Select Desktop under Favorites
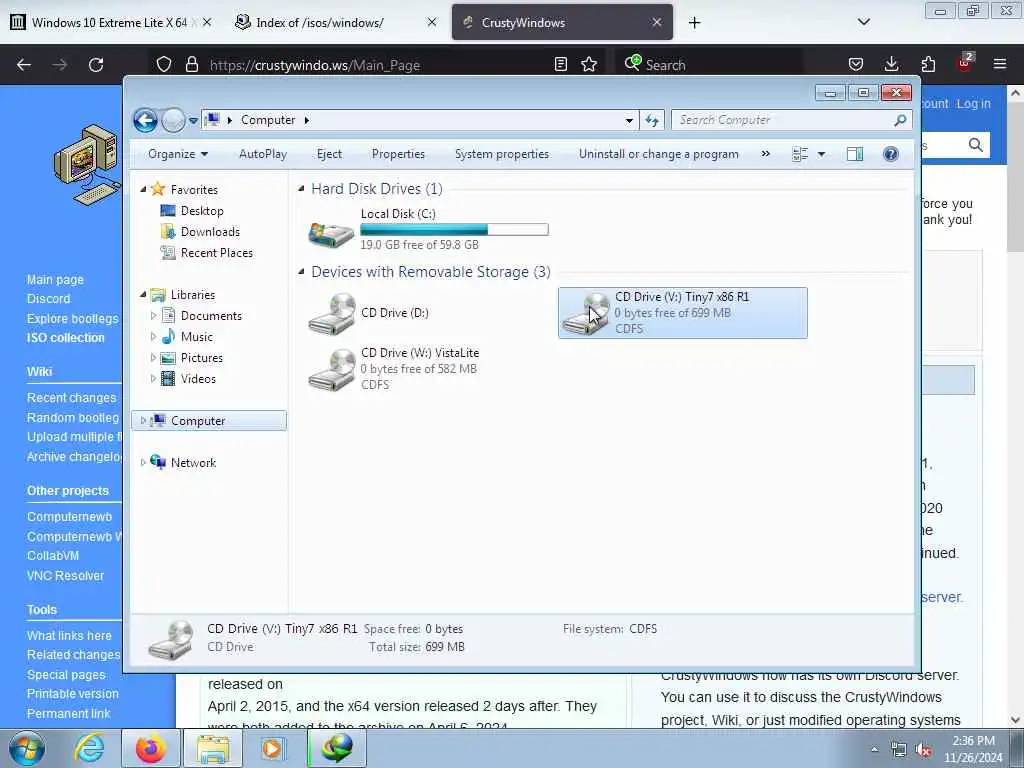Image resolution: width=1024 pixels, height=768 pixels. (x=202, y=211)
